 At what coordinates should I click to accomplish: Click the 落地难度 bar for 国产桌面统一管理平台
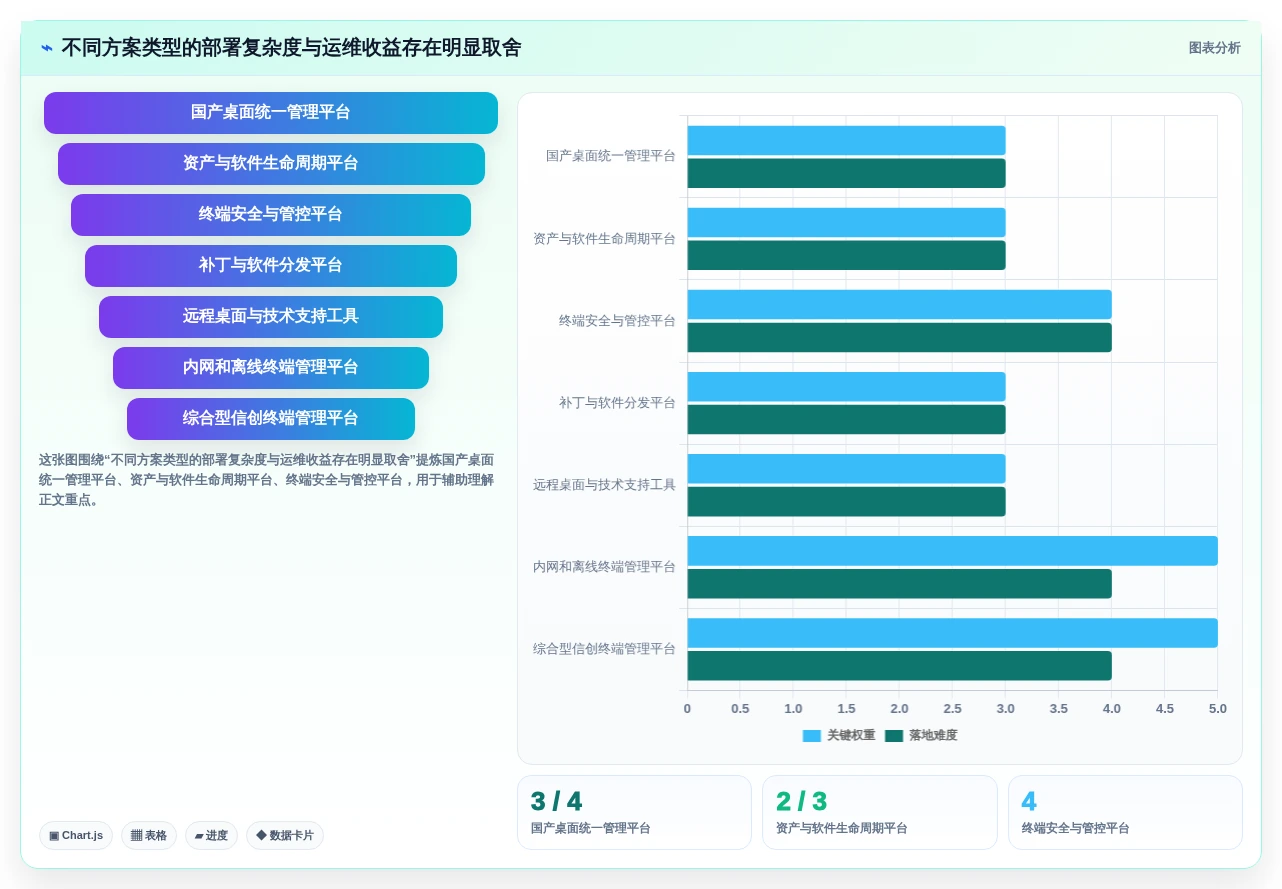(846, 173)
